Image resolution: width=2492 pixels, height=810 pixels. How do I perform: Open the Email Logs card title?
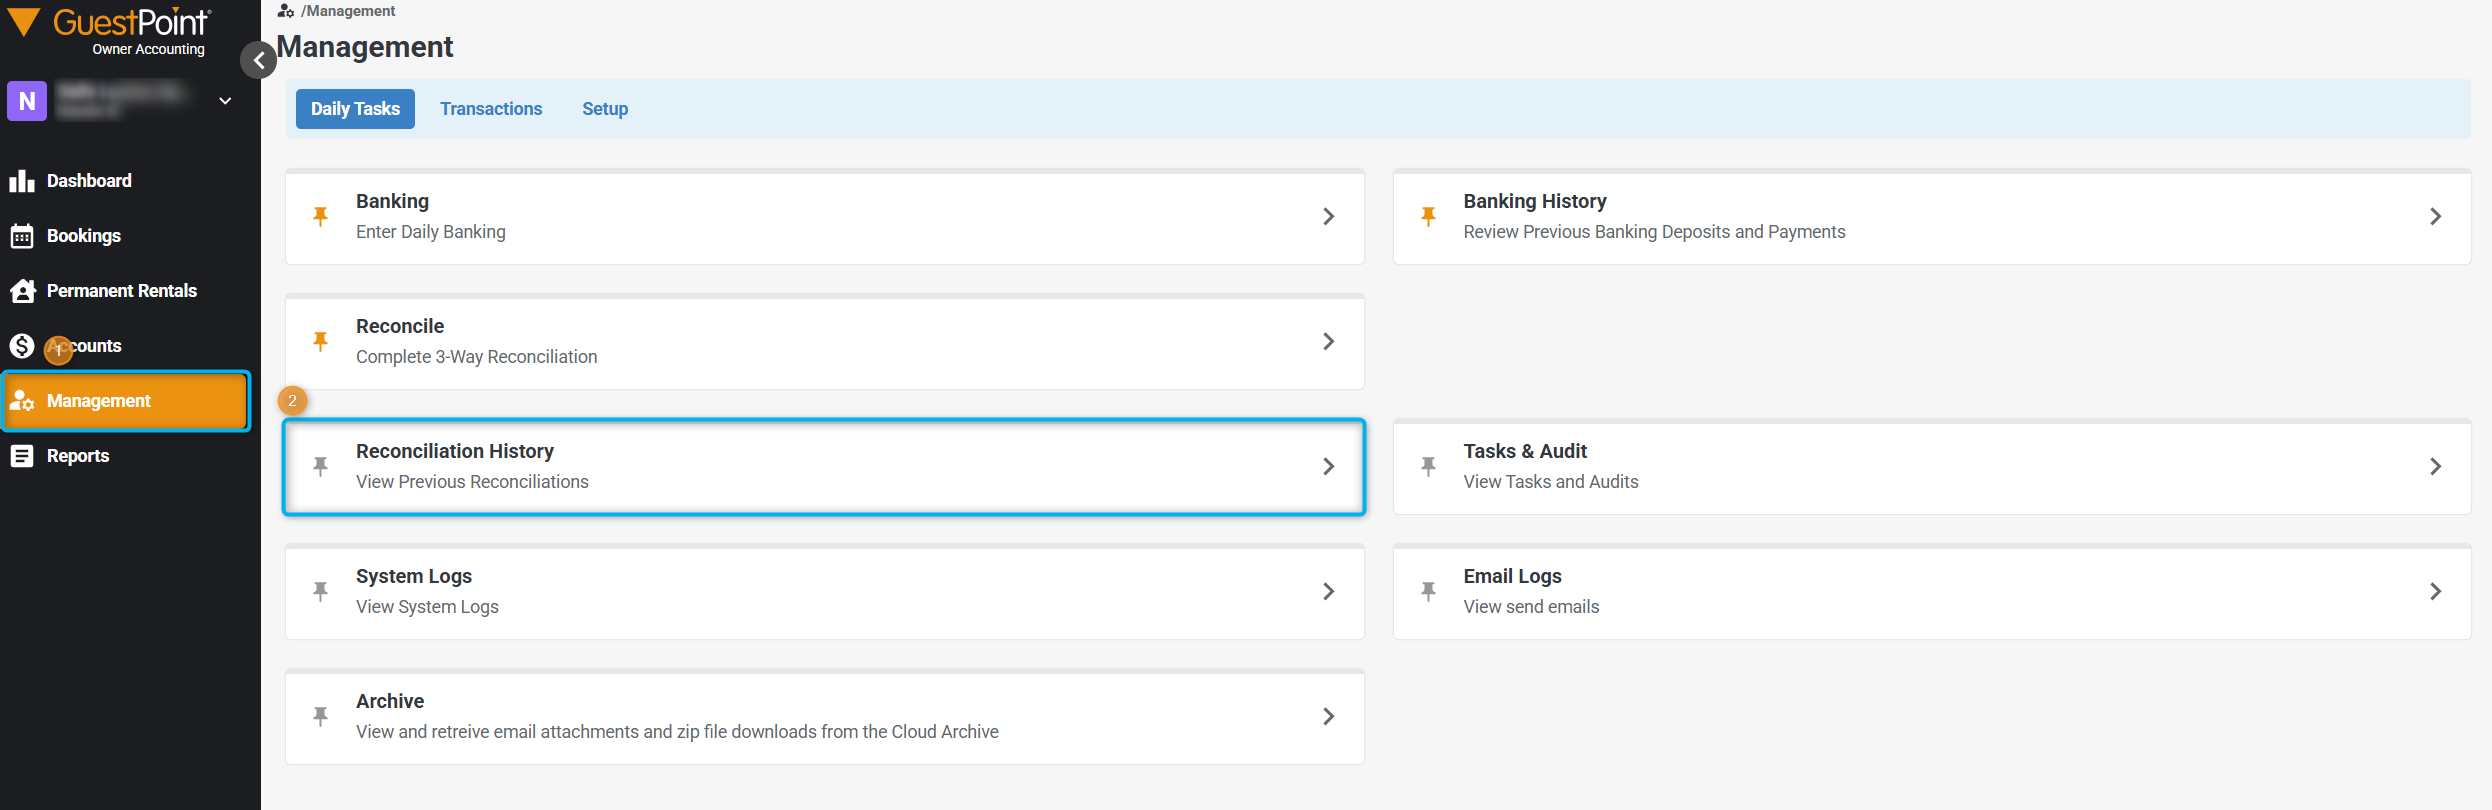pos(1512,576)
